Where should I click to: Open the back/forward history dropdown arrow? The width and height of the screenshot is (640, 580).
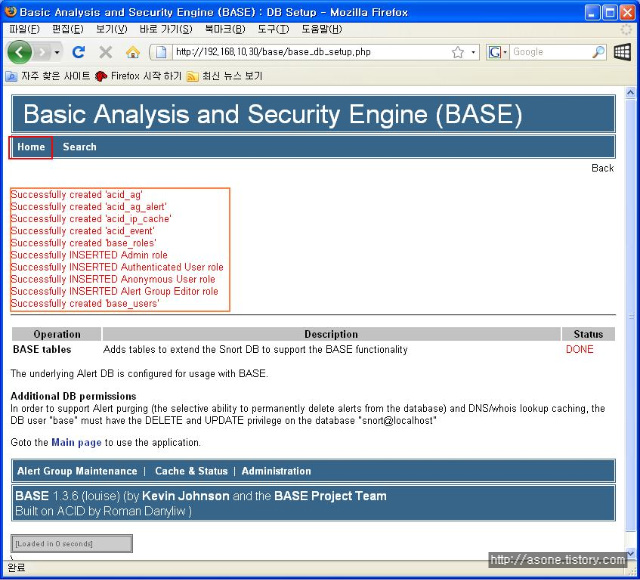point(57,52)
